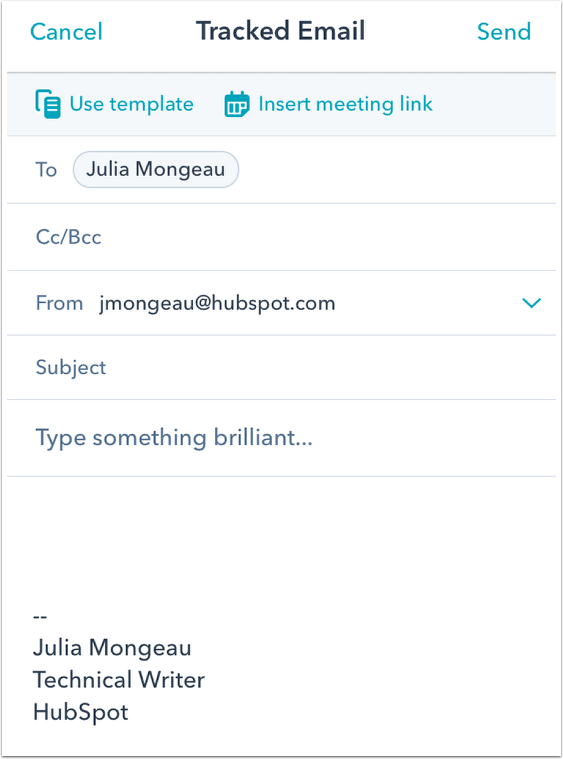Click the Insert meeting link calendar icon

(237, 104)
